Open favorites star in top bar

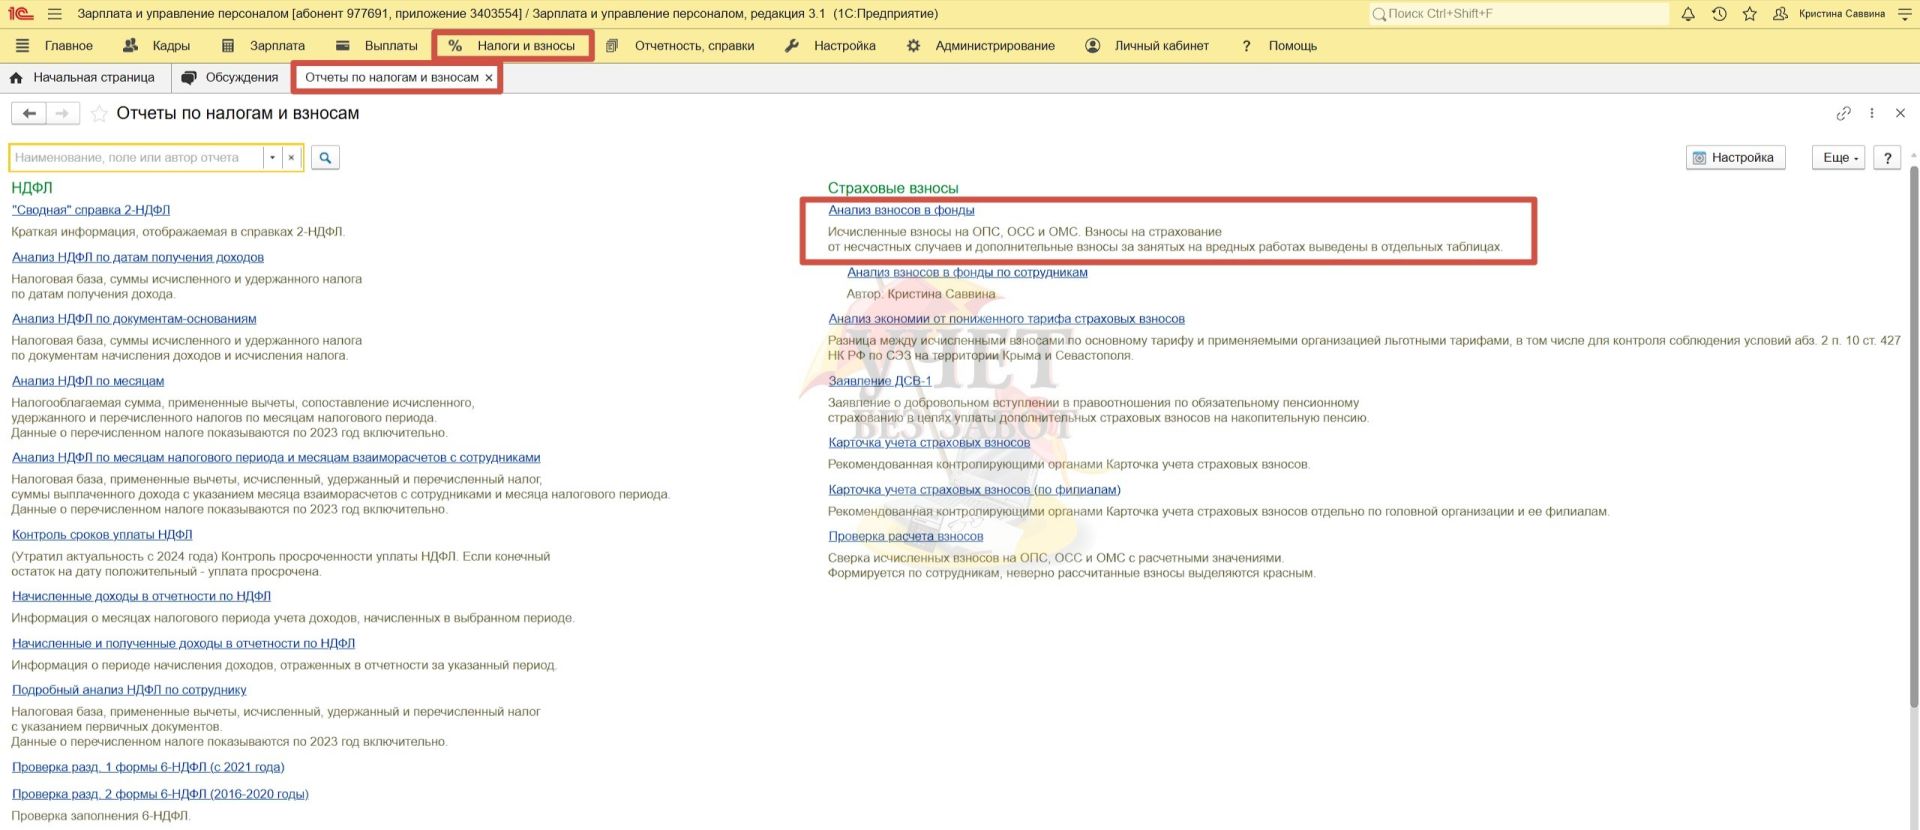click(x=1749, y=14)
